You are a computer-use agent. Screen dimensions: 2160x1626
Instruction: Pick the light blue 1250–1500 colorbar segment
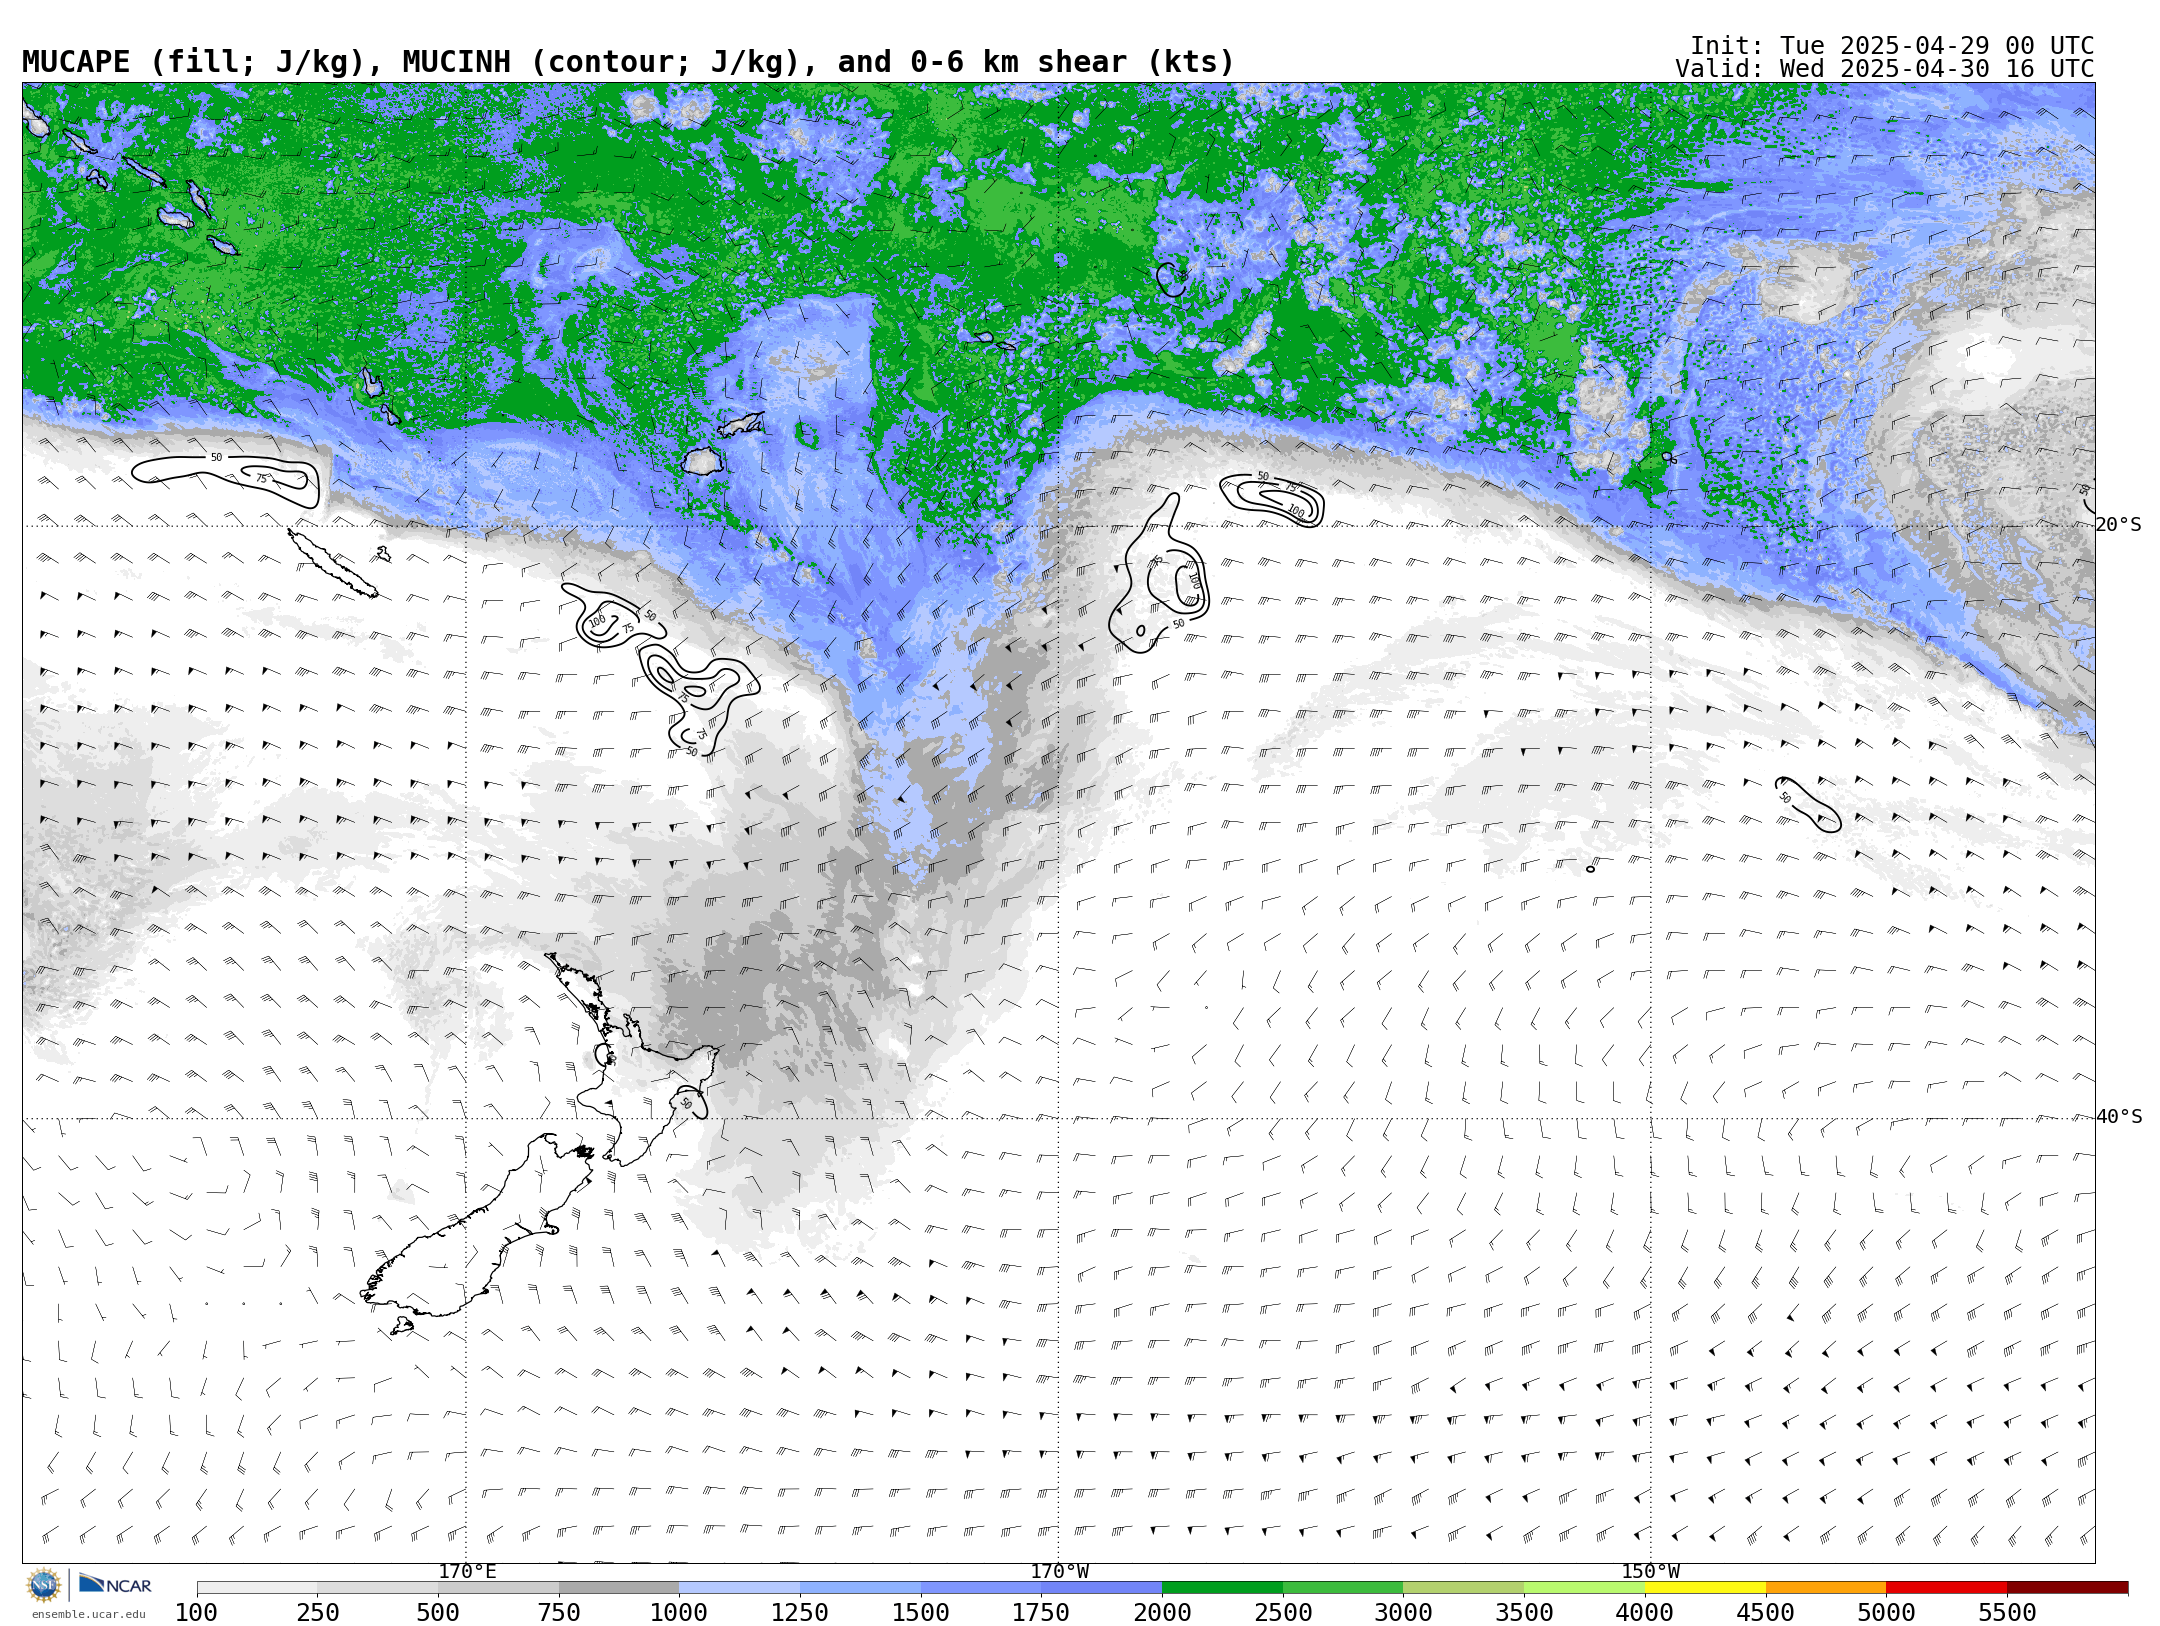coord(860,1588)
